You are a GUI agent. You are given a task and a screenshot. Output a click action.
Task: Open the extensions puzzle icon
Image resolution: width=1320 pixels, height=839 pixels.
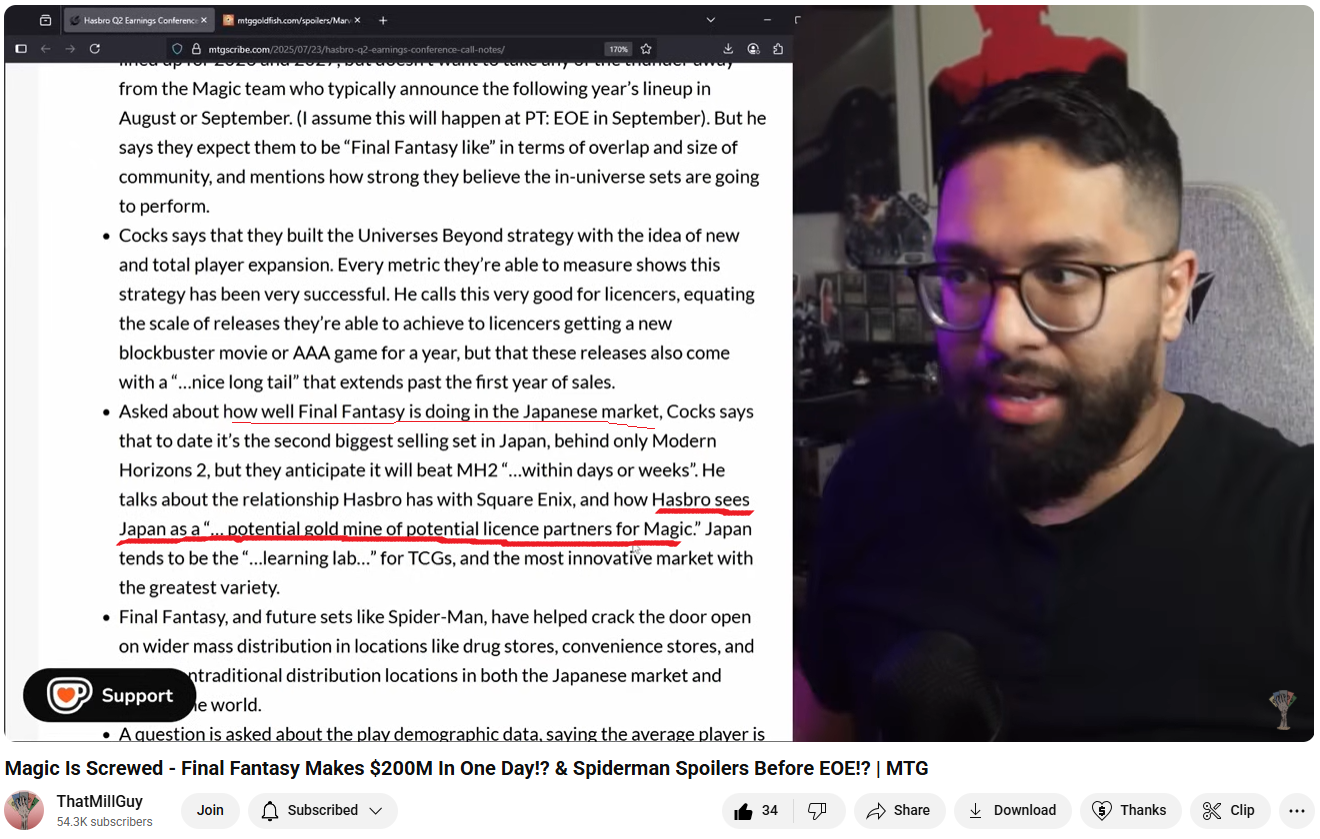click(x=778, y=48)
